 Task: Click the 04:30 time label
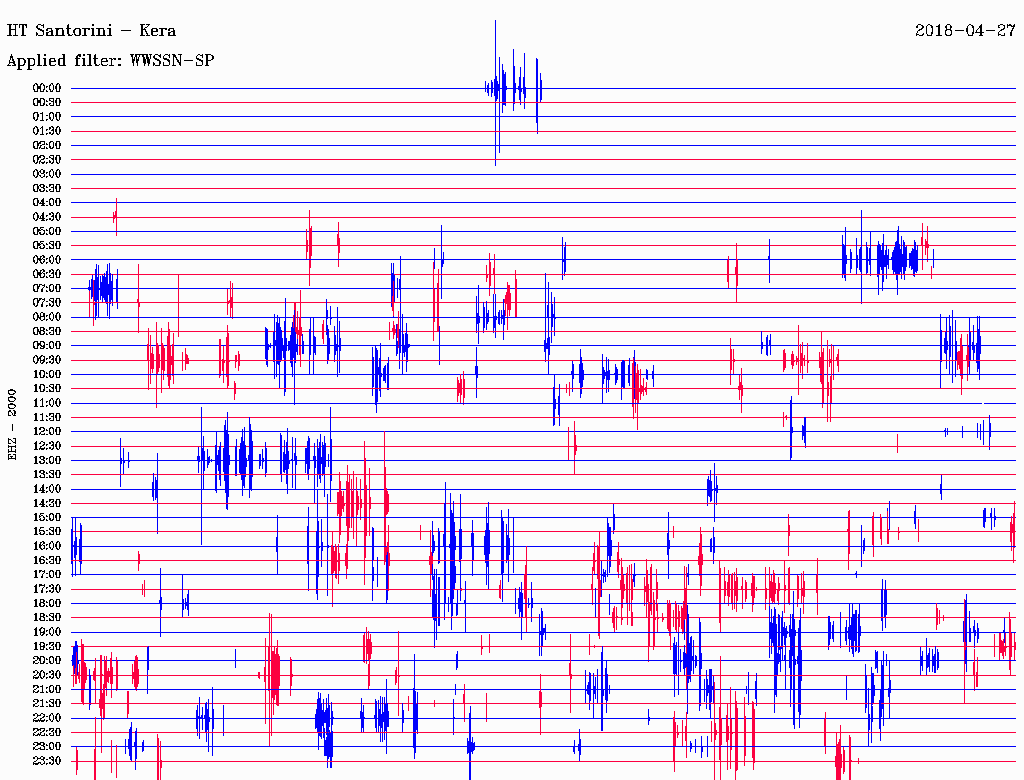tap(47, 217)
